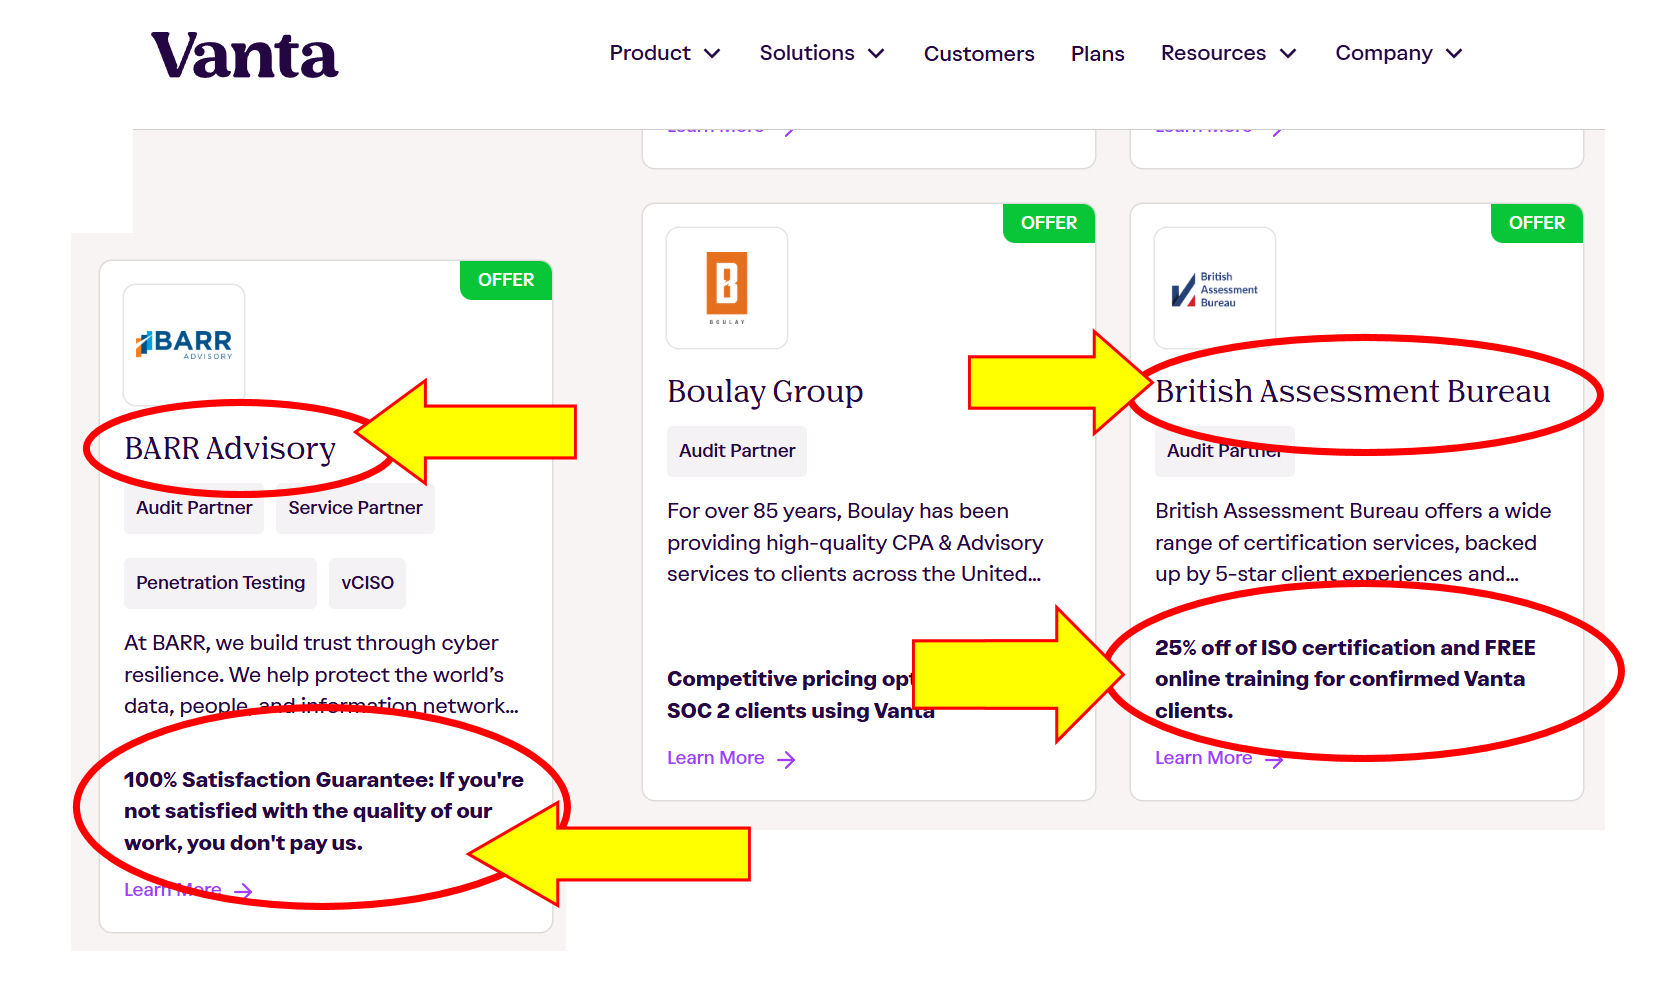Click the British Assessment Bureau logo
This screenshot has width=1675, height=982.
[1214, 289]
